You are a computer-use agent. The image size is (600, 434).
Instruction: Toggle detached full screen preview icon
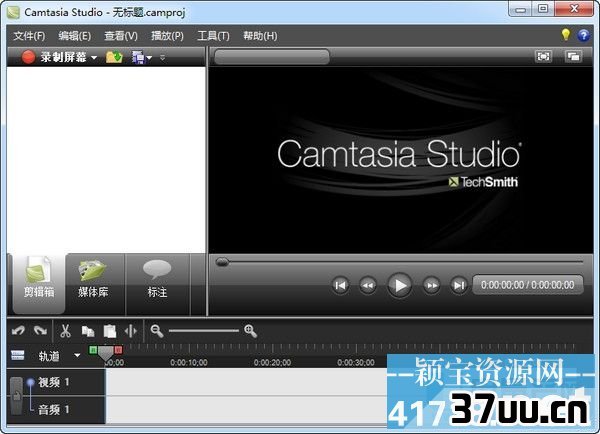pos(574,57)
